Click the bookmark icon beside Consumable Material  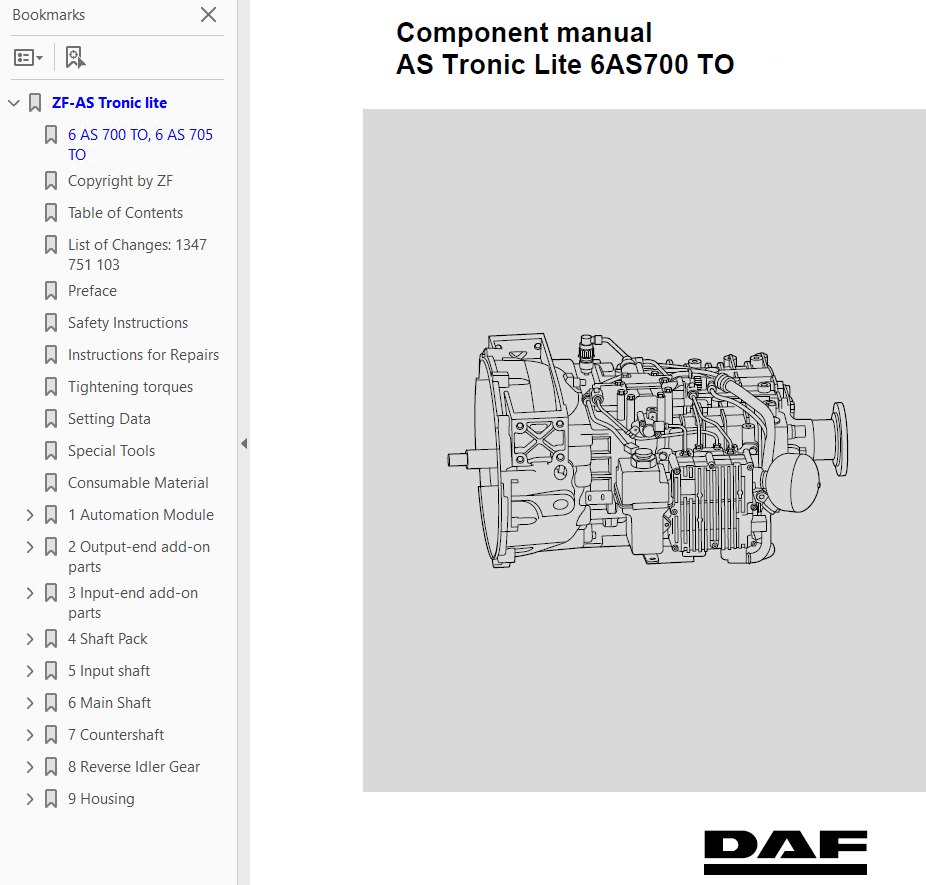[51, 483]
